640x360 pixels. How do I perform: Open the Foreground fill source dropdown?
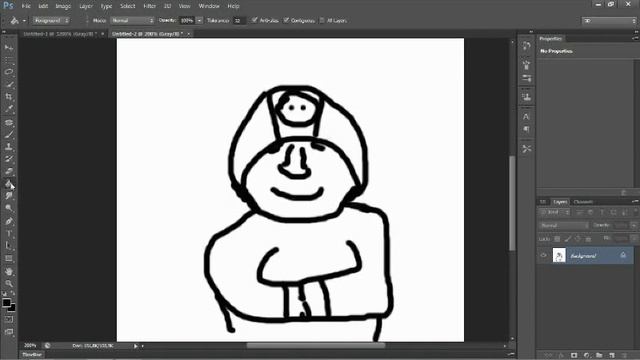pyautogui.click(x=51, y=20)
